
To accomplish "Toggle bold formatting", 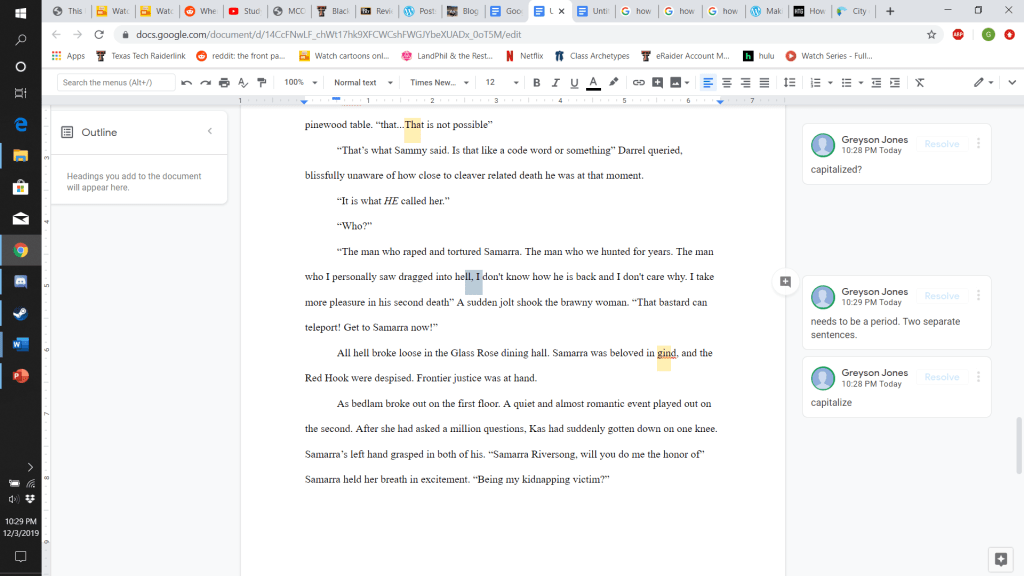I will (x=536, y=82).
